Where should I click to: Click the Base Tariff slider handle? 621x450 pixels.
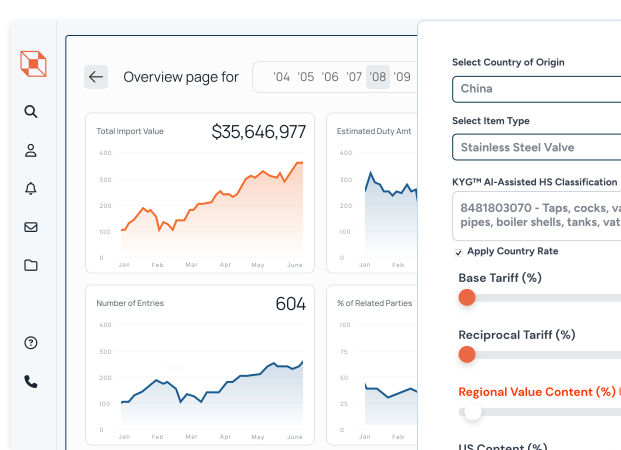467,297
